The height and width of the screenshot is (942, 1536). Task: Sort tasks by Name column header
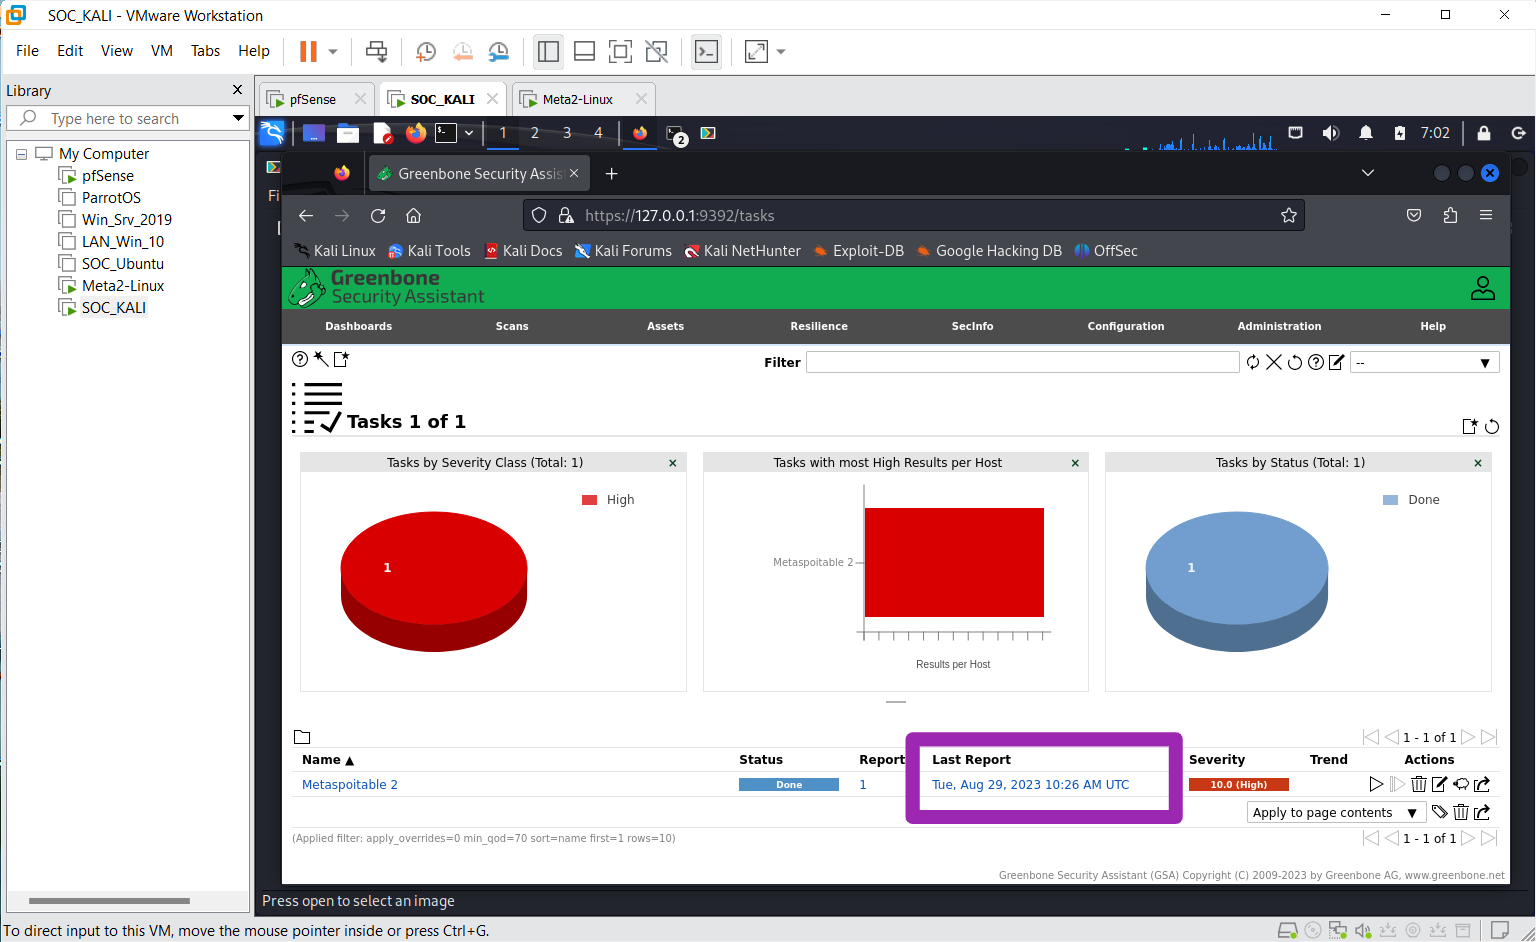pyautogui.click(x=328, y=760)
